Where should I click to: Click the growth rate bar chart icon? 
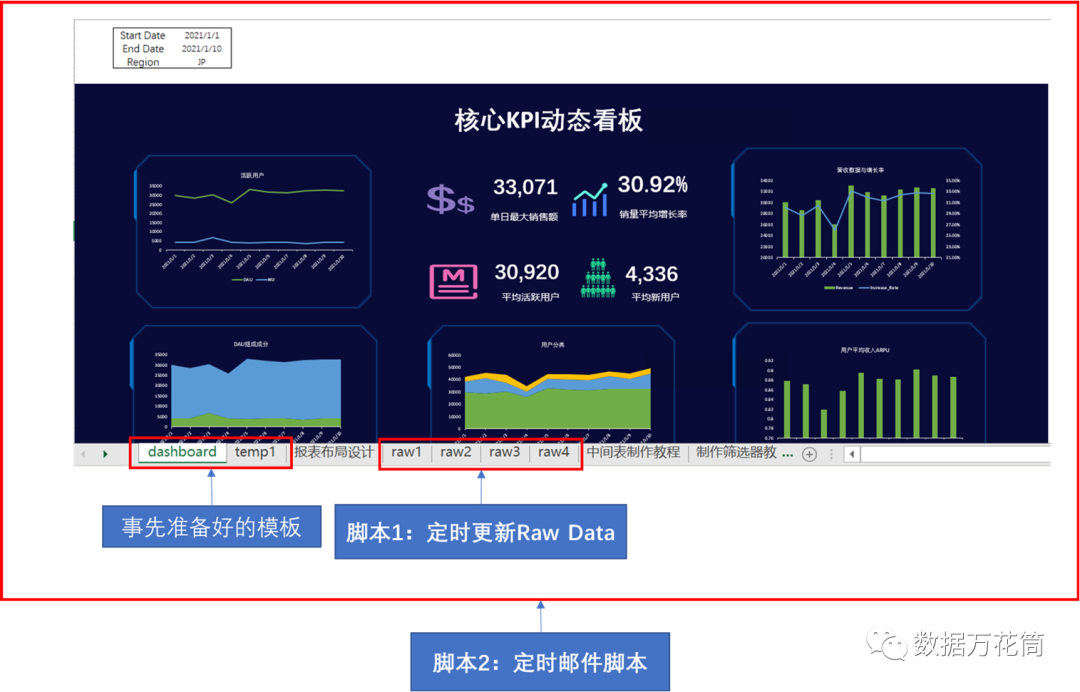(x=590, y=200)
